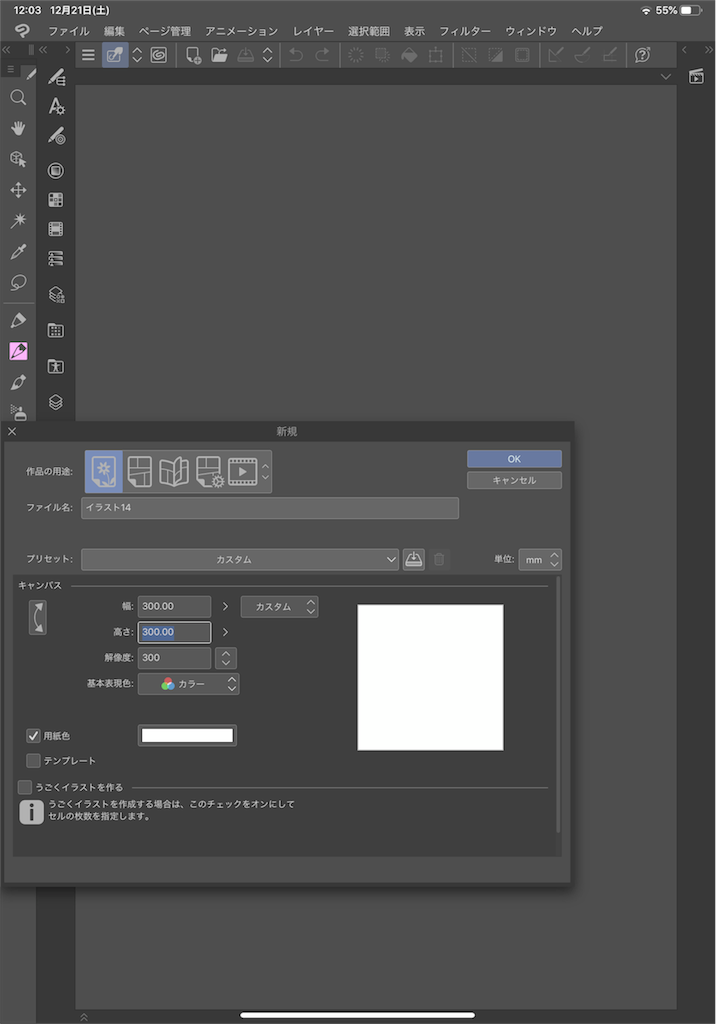
Task: Click the キャンセル button
Action: pos(514,480)
